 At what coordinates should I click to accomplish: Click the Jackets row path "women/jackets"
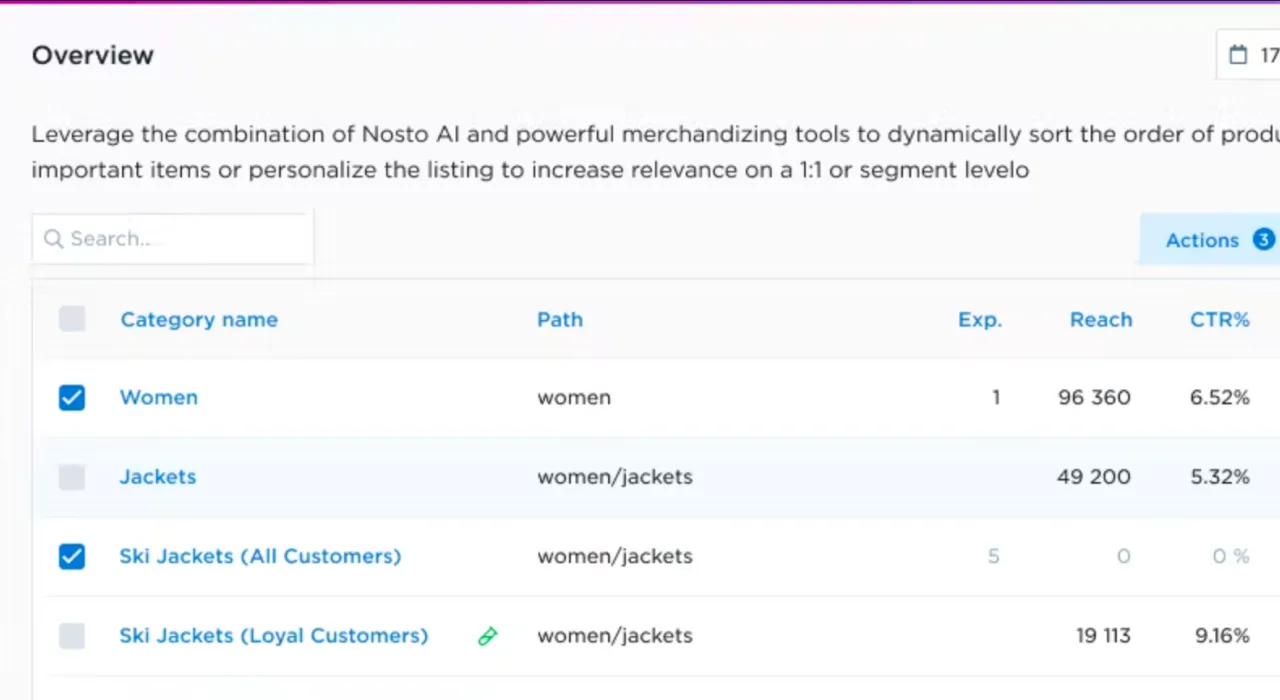pos(615,477)
